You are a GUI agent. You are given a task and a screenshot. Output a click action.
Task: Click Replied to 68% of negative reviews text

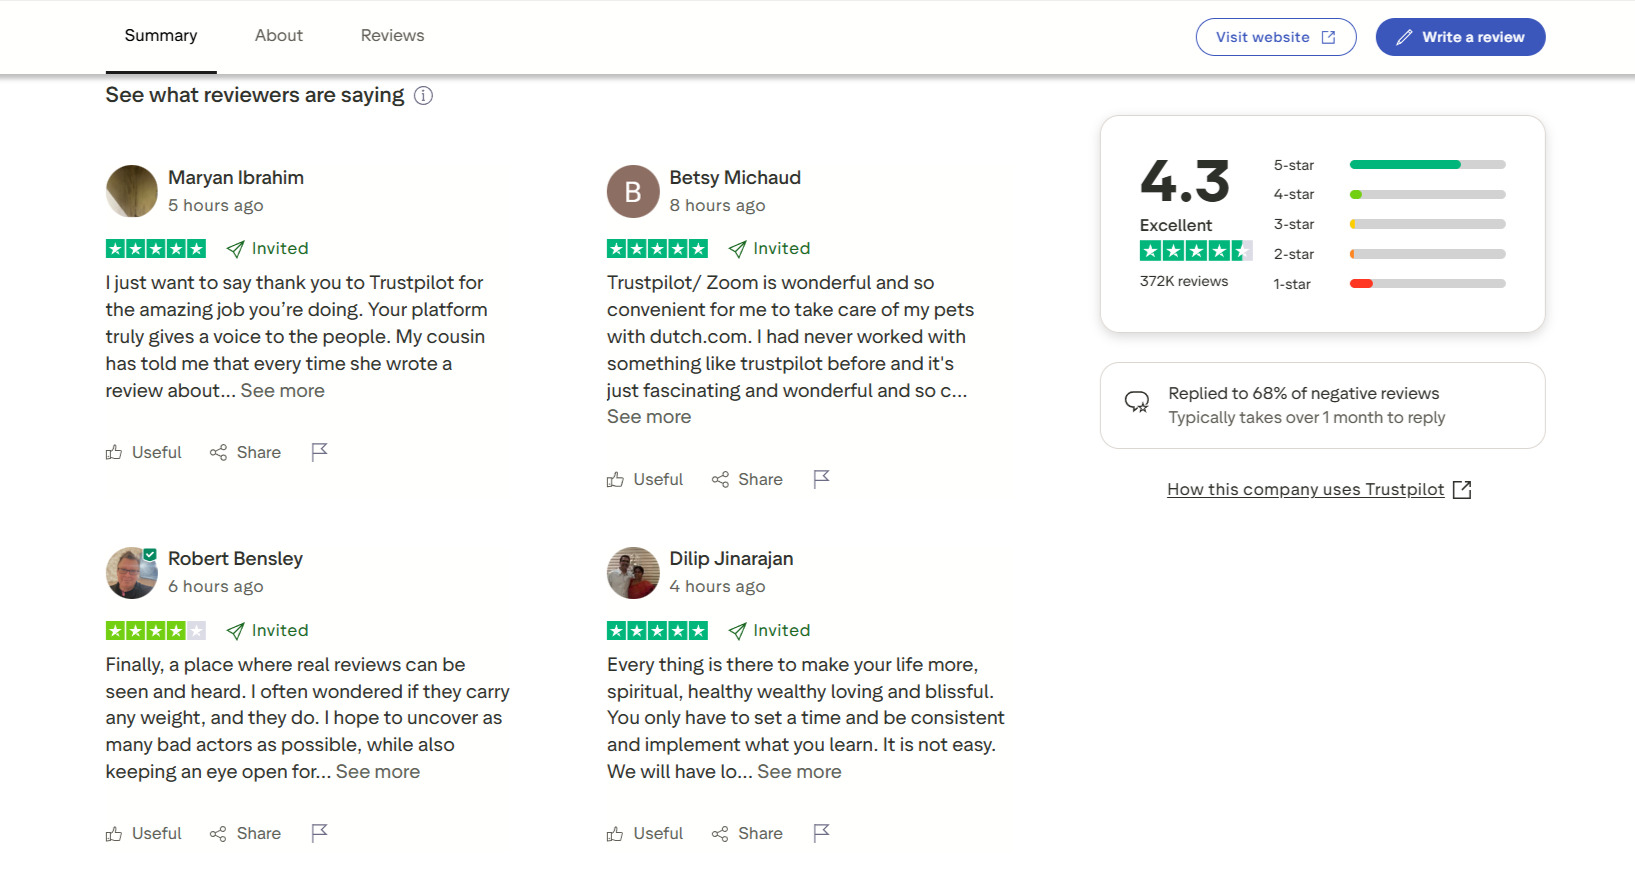1304,394
